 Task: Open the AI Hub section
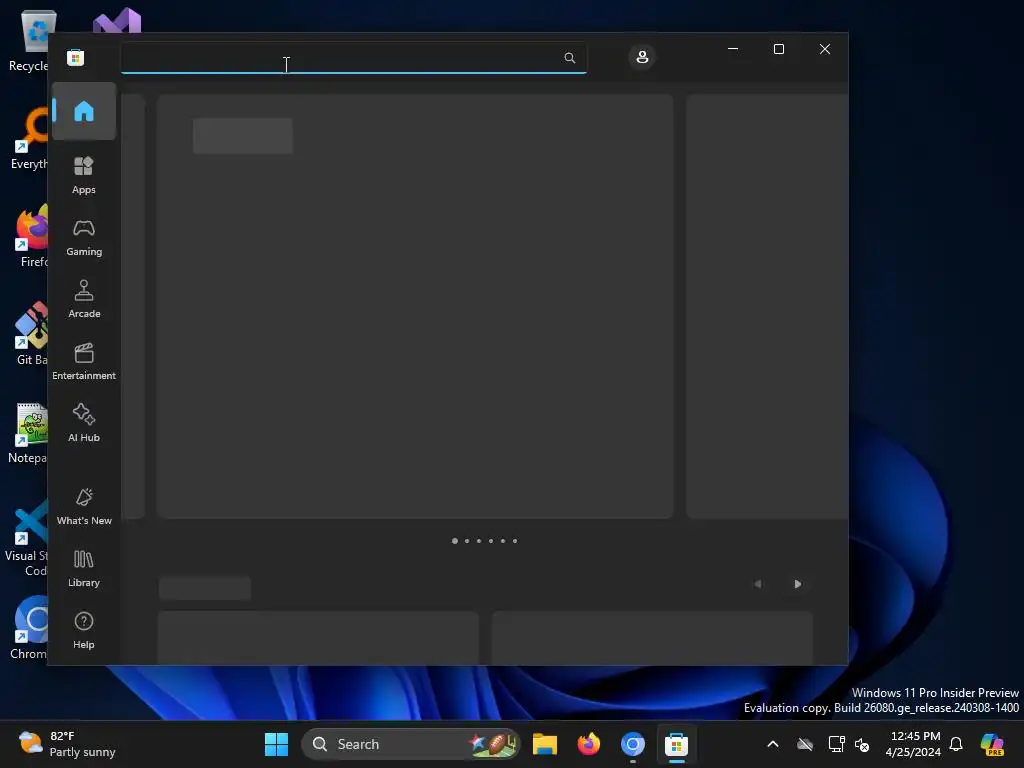(84, 423)
